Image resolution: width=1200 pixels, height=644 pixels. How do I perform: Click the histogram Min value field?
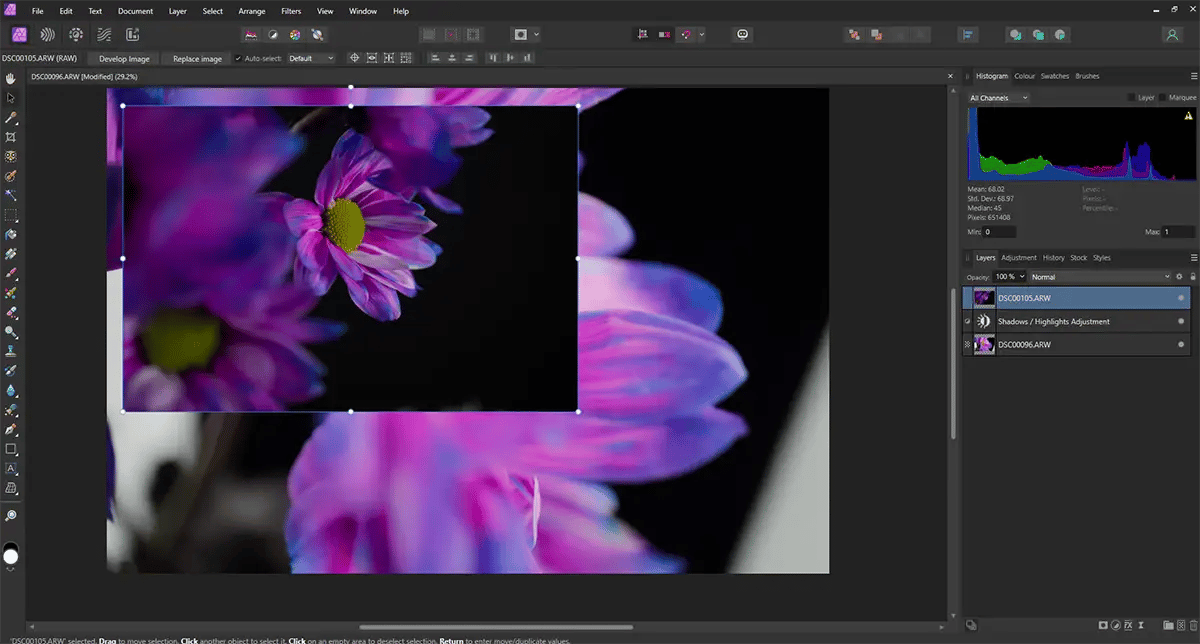(x=1000, y=232)
